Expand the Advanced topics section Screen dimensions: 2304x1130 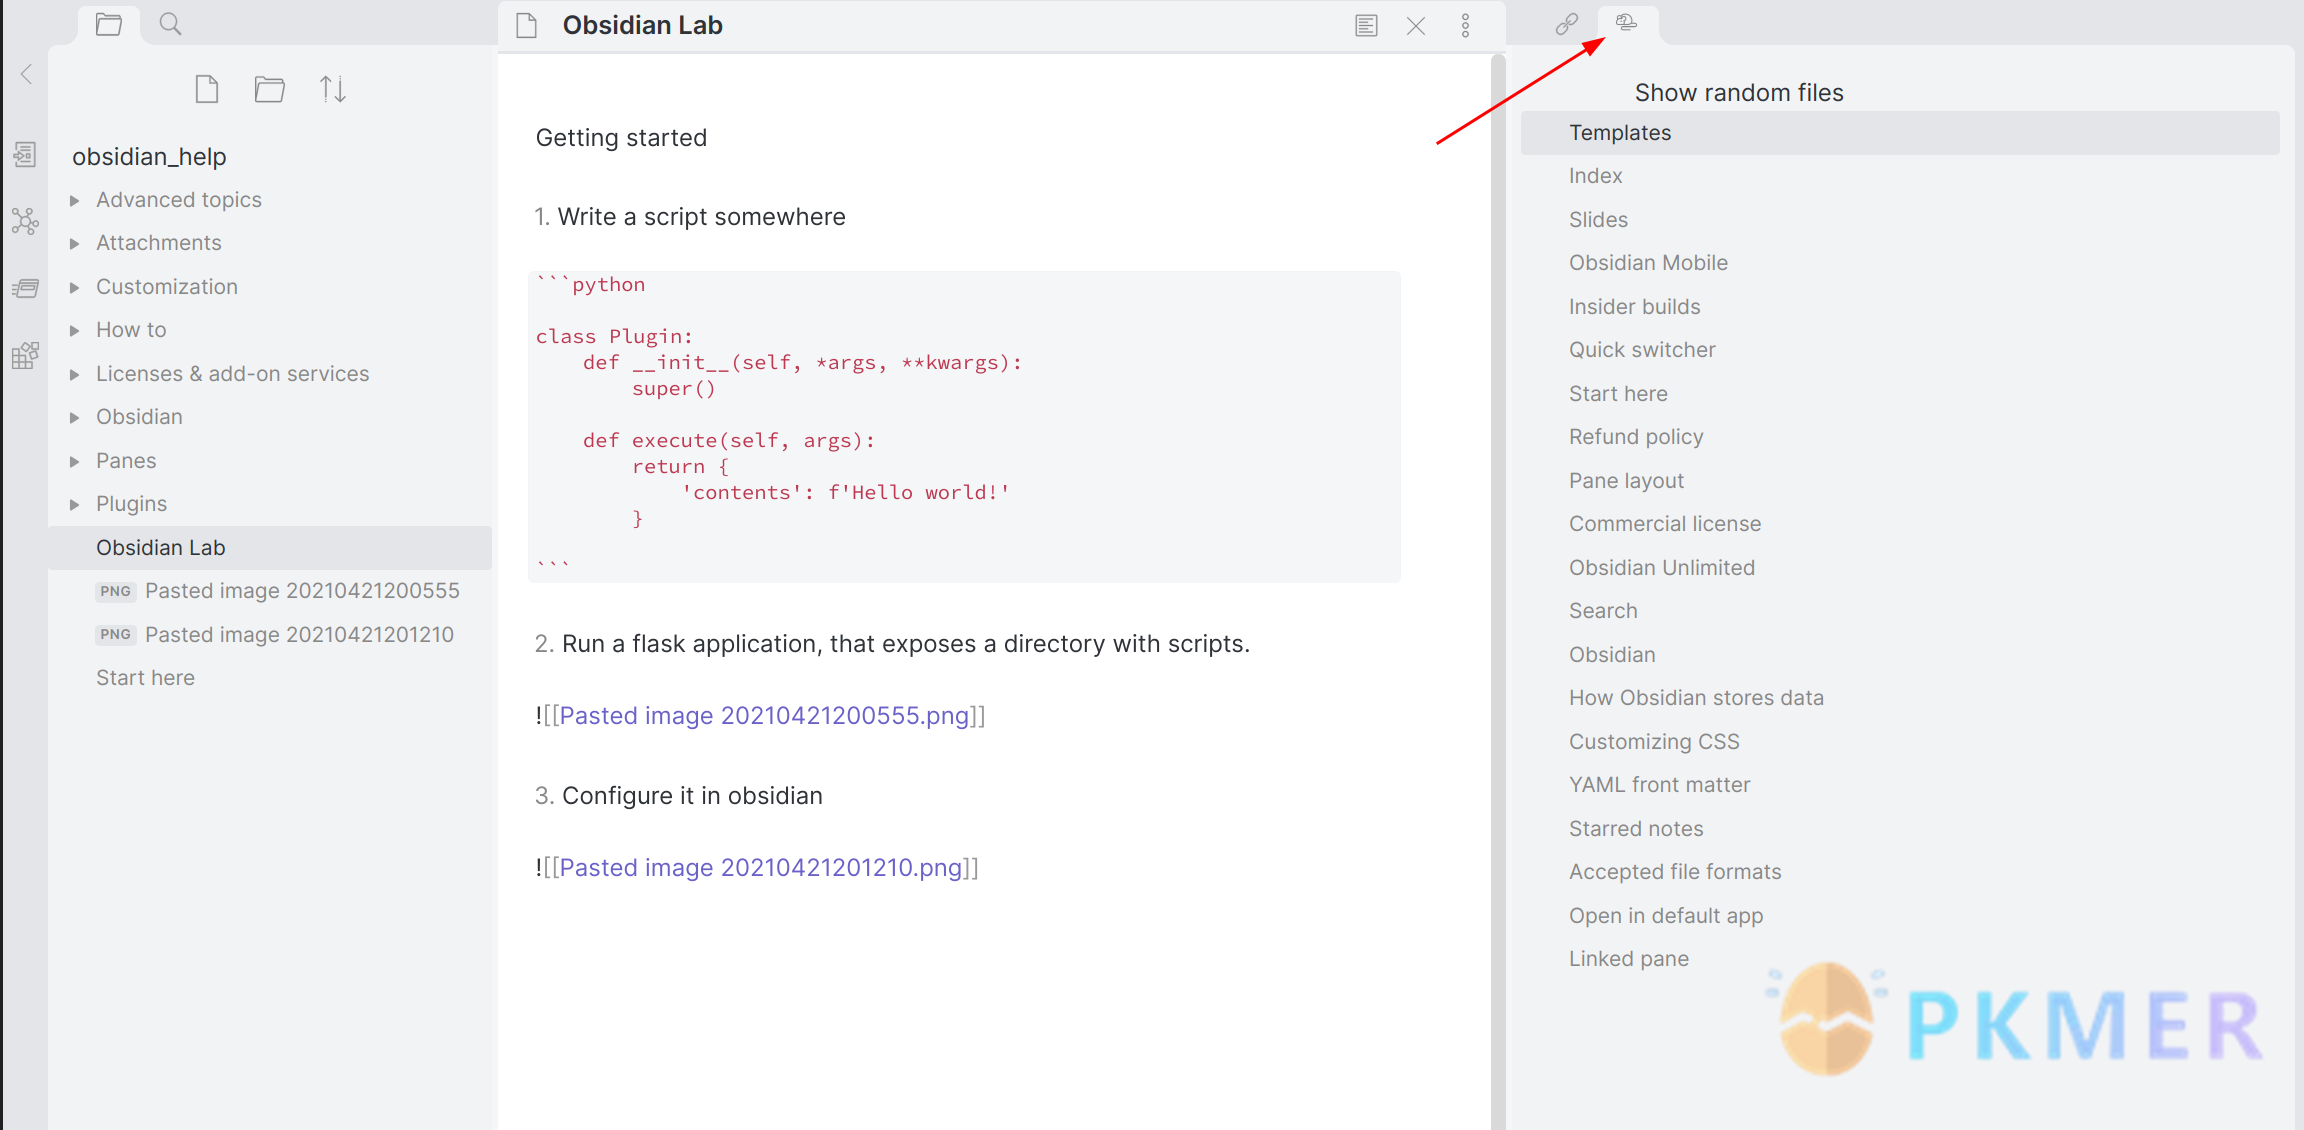click(75, 198)
